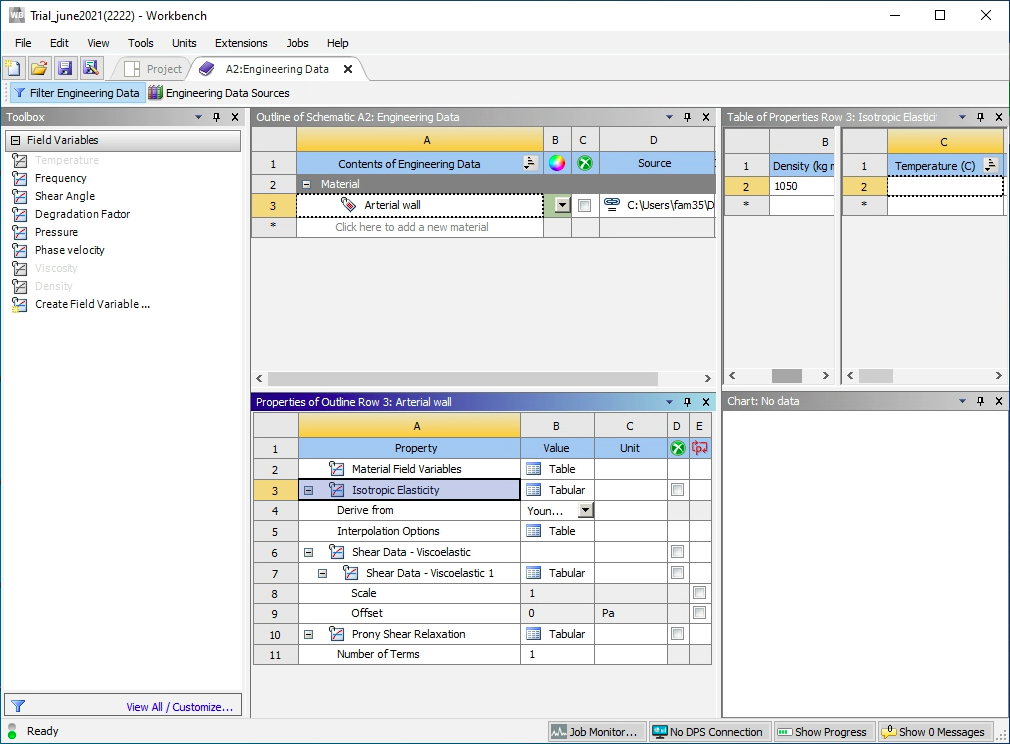Open the Derive from dropdown

pos(586,510)
